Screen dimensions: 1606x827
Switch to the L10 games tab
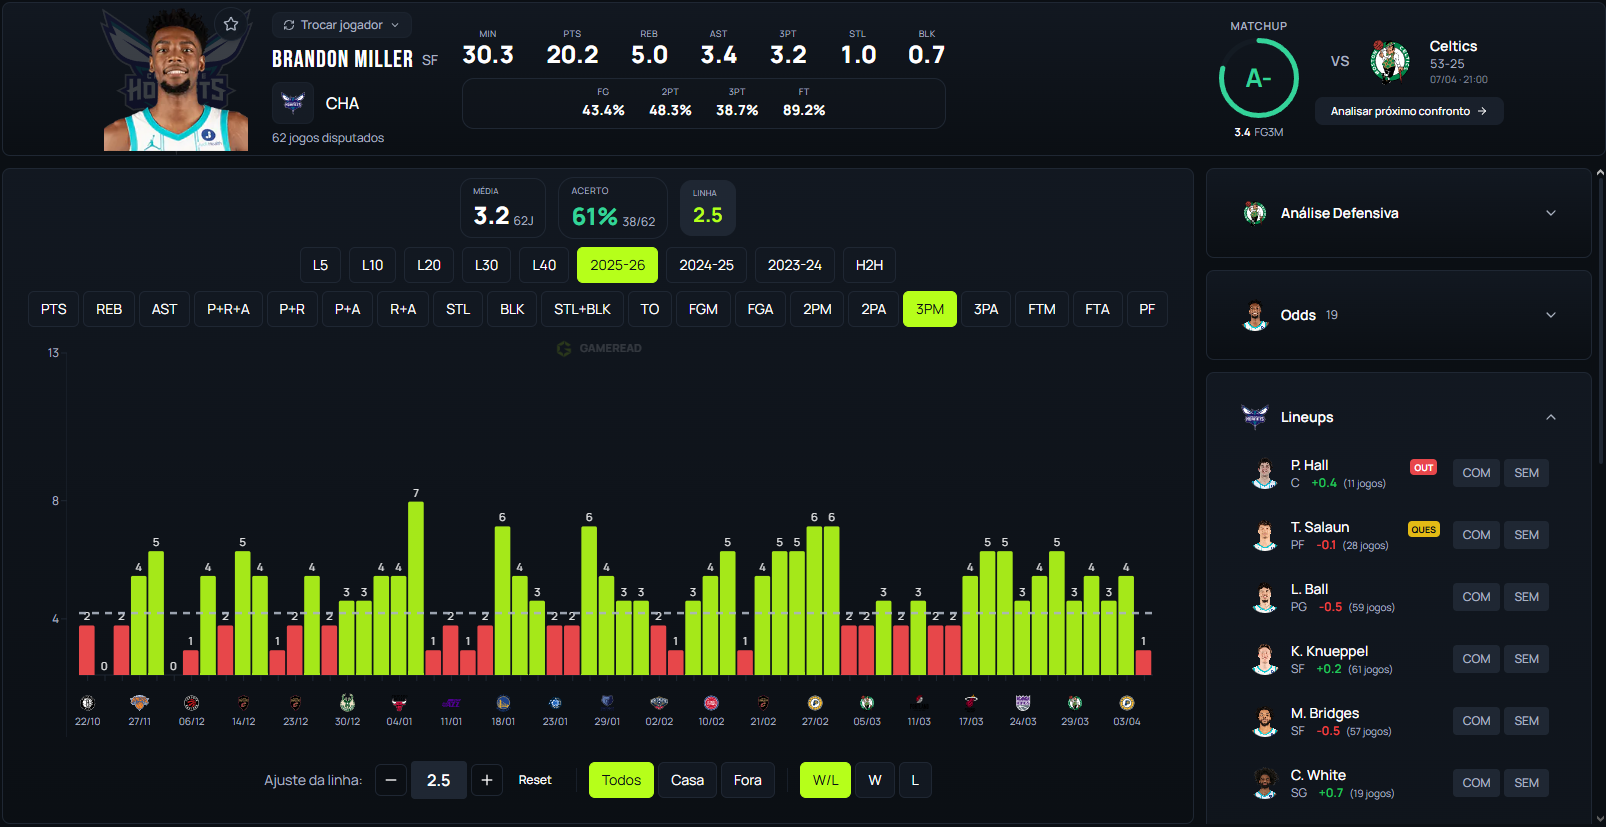pos(372,265)
